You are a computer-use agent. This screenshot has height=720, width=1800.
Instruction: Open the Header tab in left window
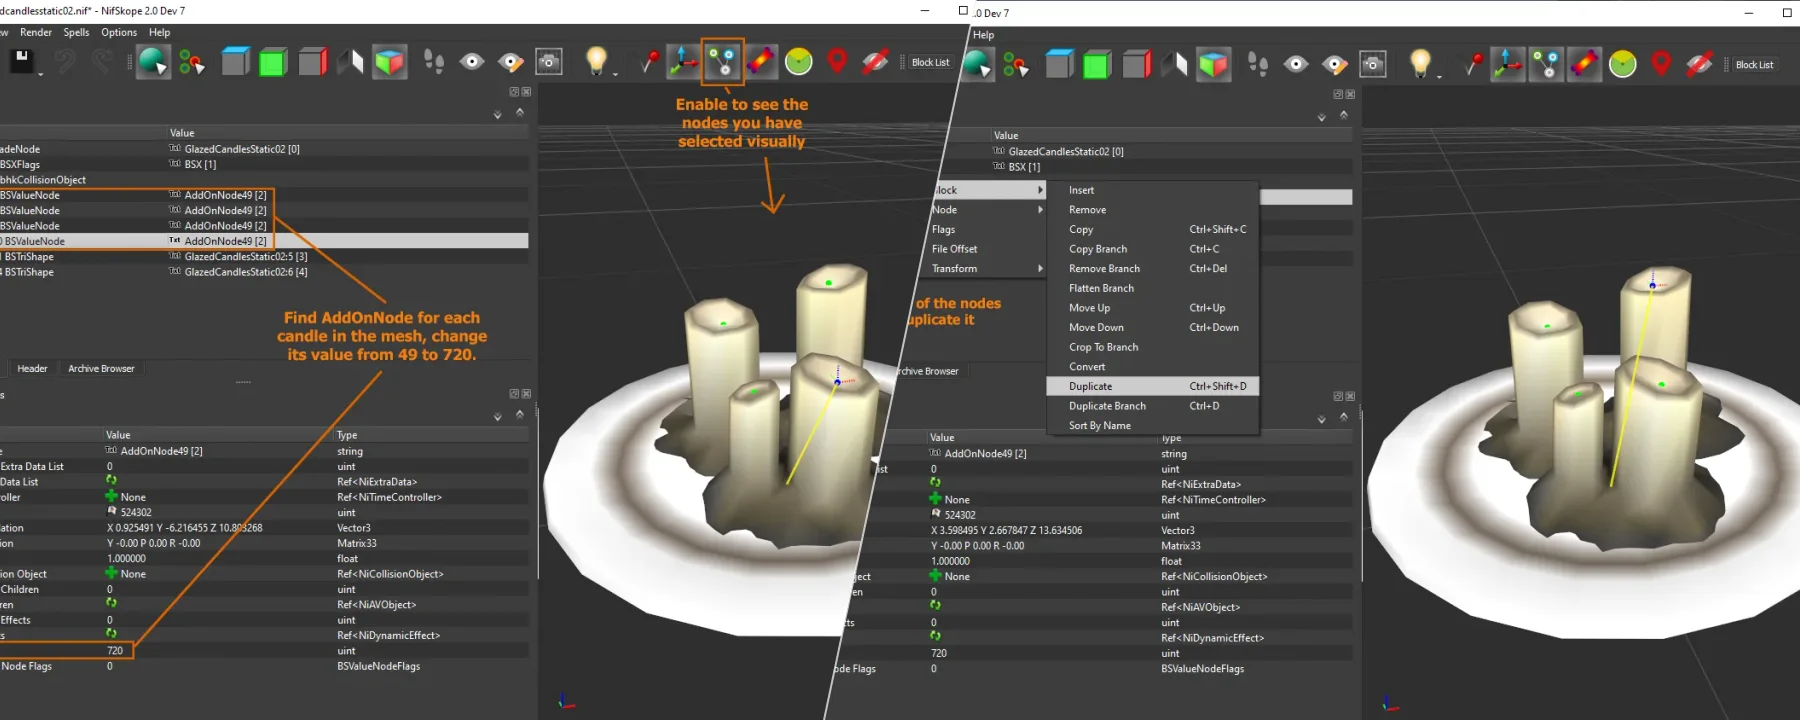point(32,369)
